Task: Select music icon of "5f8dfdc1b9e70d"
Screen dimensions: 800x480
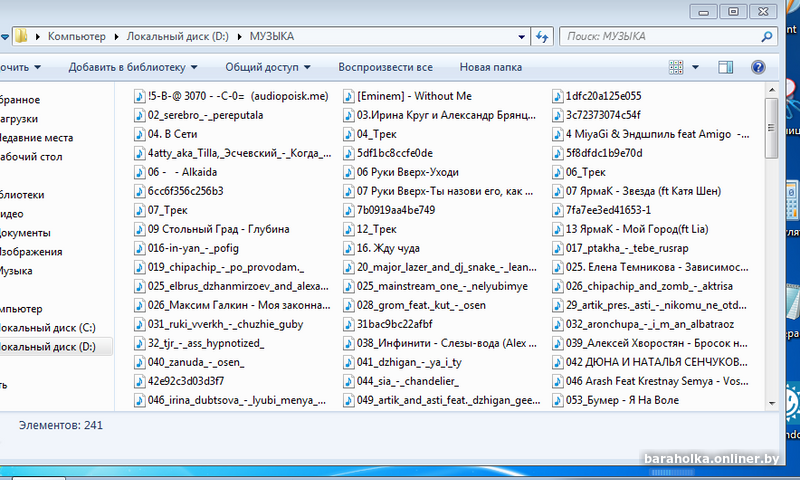Action: pos(558,153)
